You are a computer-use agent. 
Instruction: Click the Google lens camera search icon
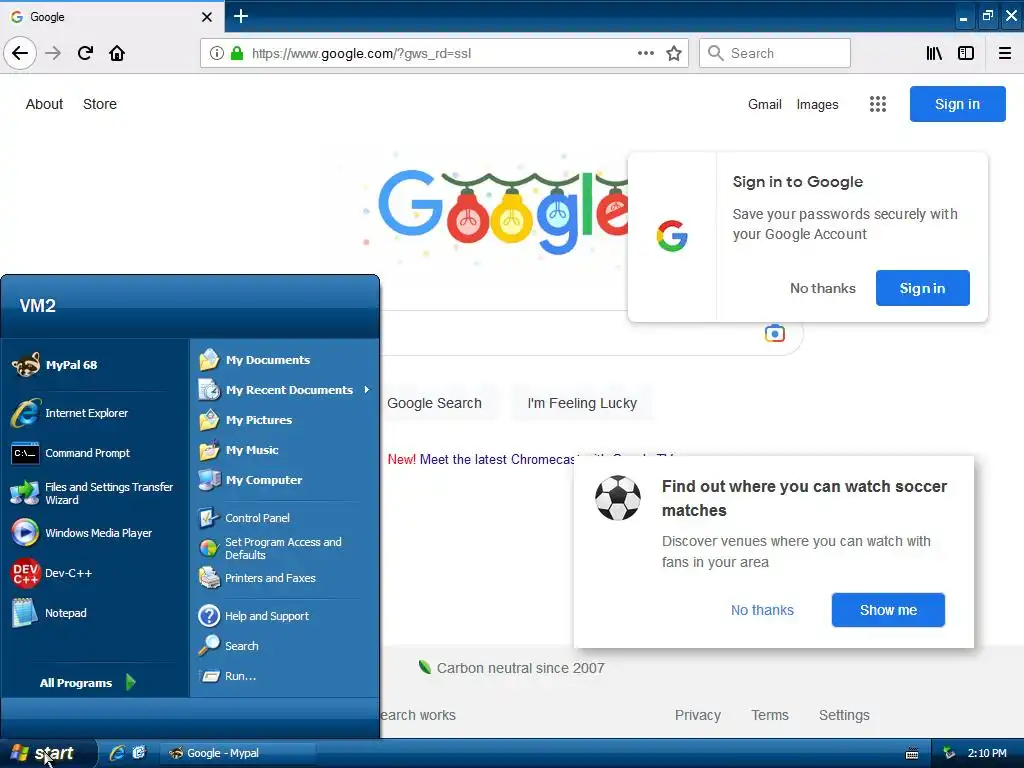(775, 333)
